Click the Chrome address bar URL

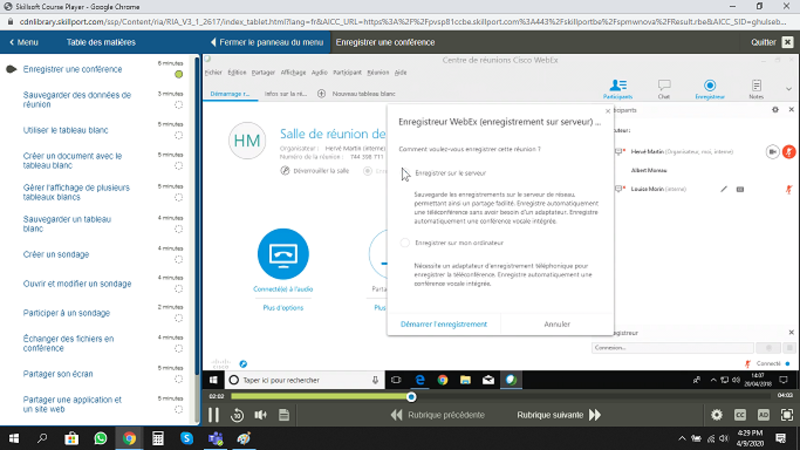tap(403, 22)
